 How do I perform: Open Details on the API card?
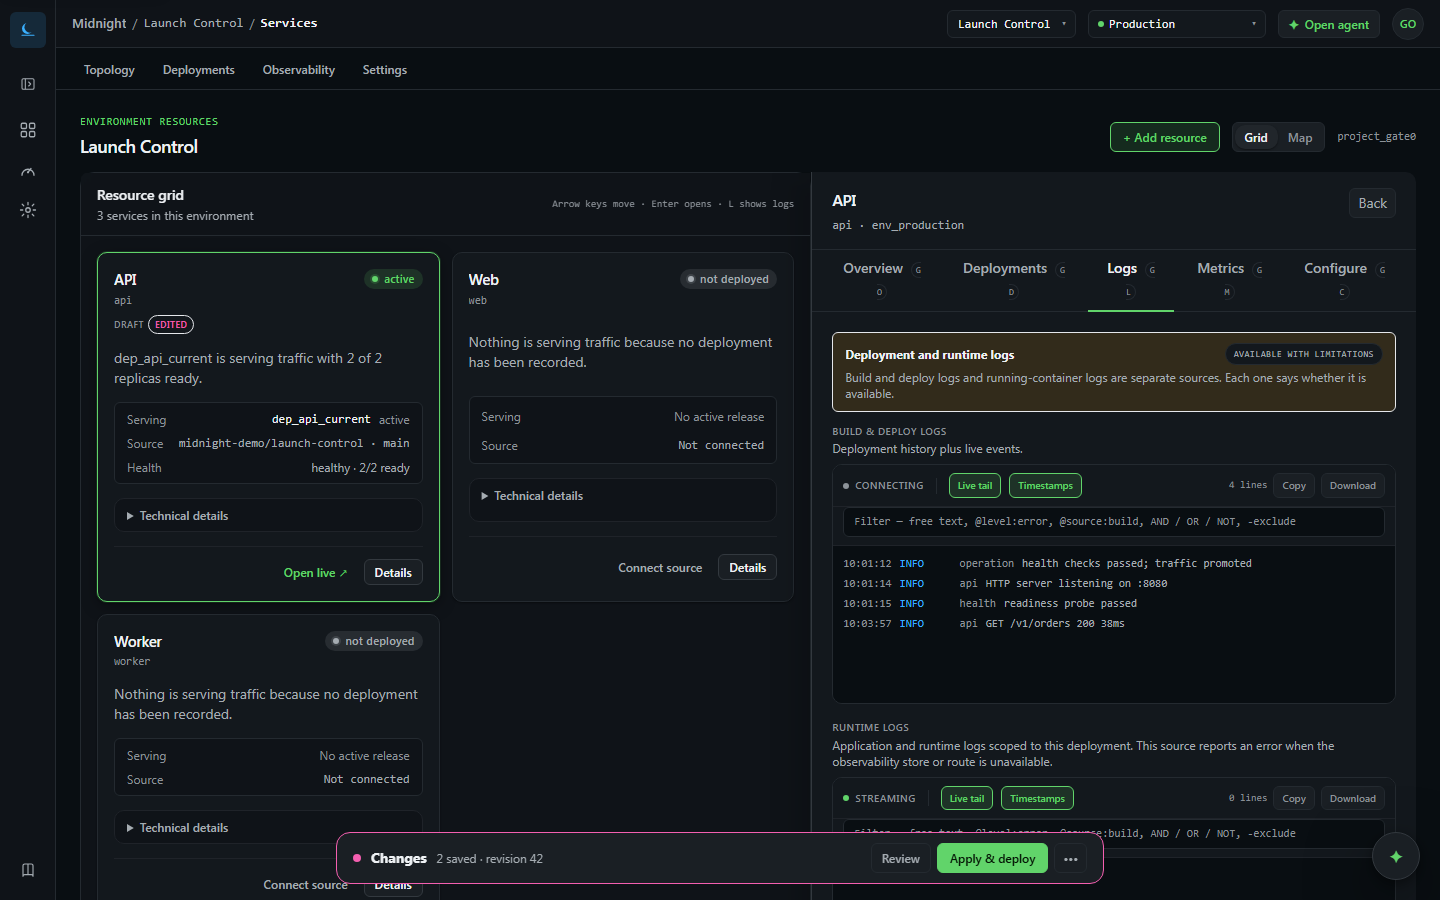pos(393,573)
